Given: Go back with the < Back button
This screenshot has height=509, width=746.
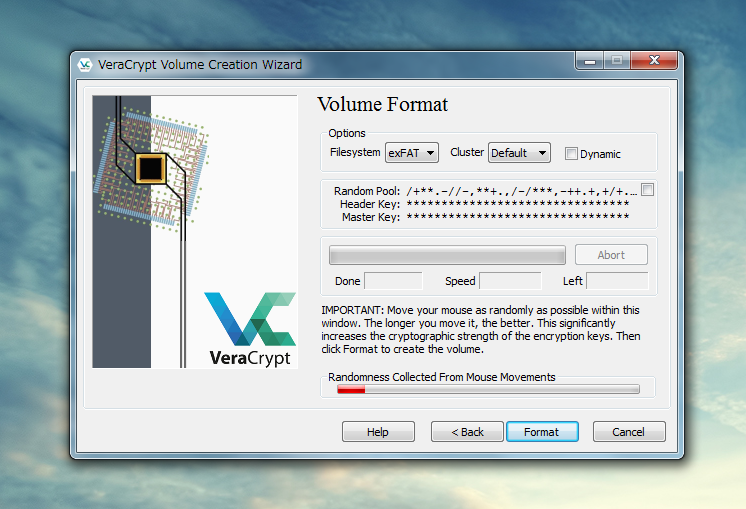Looking at the screenshot, I should coord(467,431).
